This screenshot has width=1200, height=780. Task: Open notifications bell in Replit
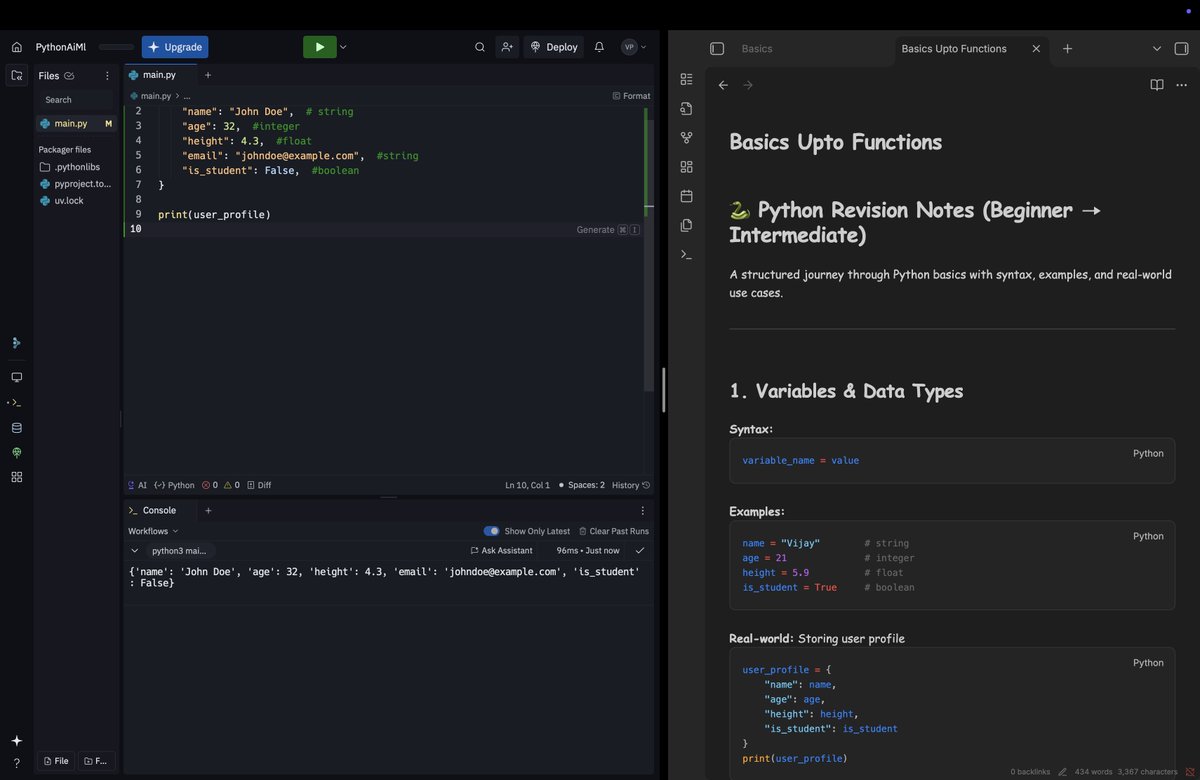(599, 47)
